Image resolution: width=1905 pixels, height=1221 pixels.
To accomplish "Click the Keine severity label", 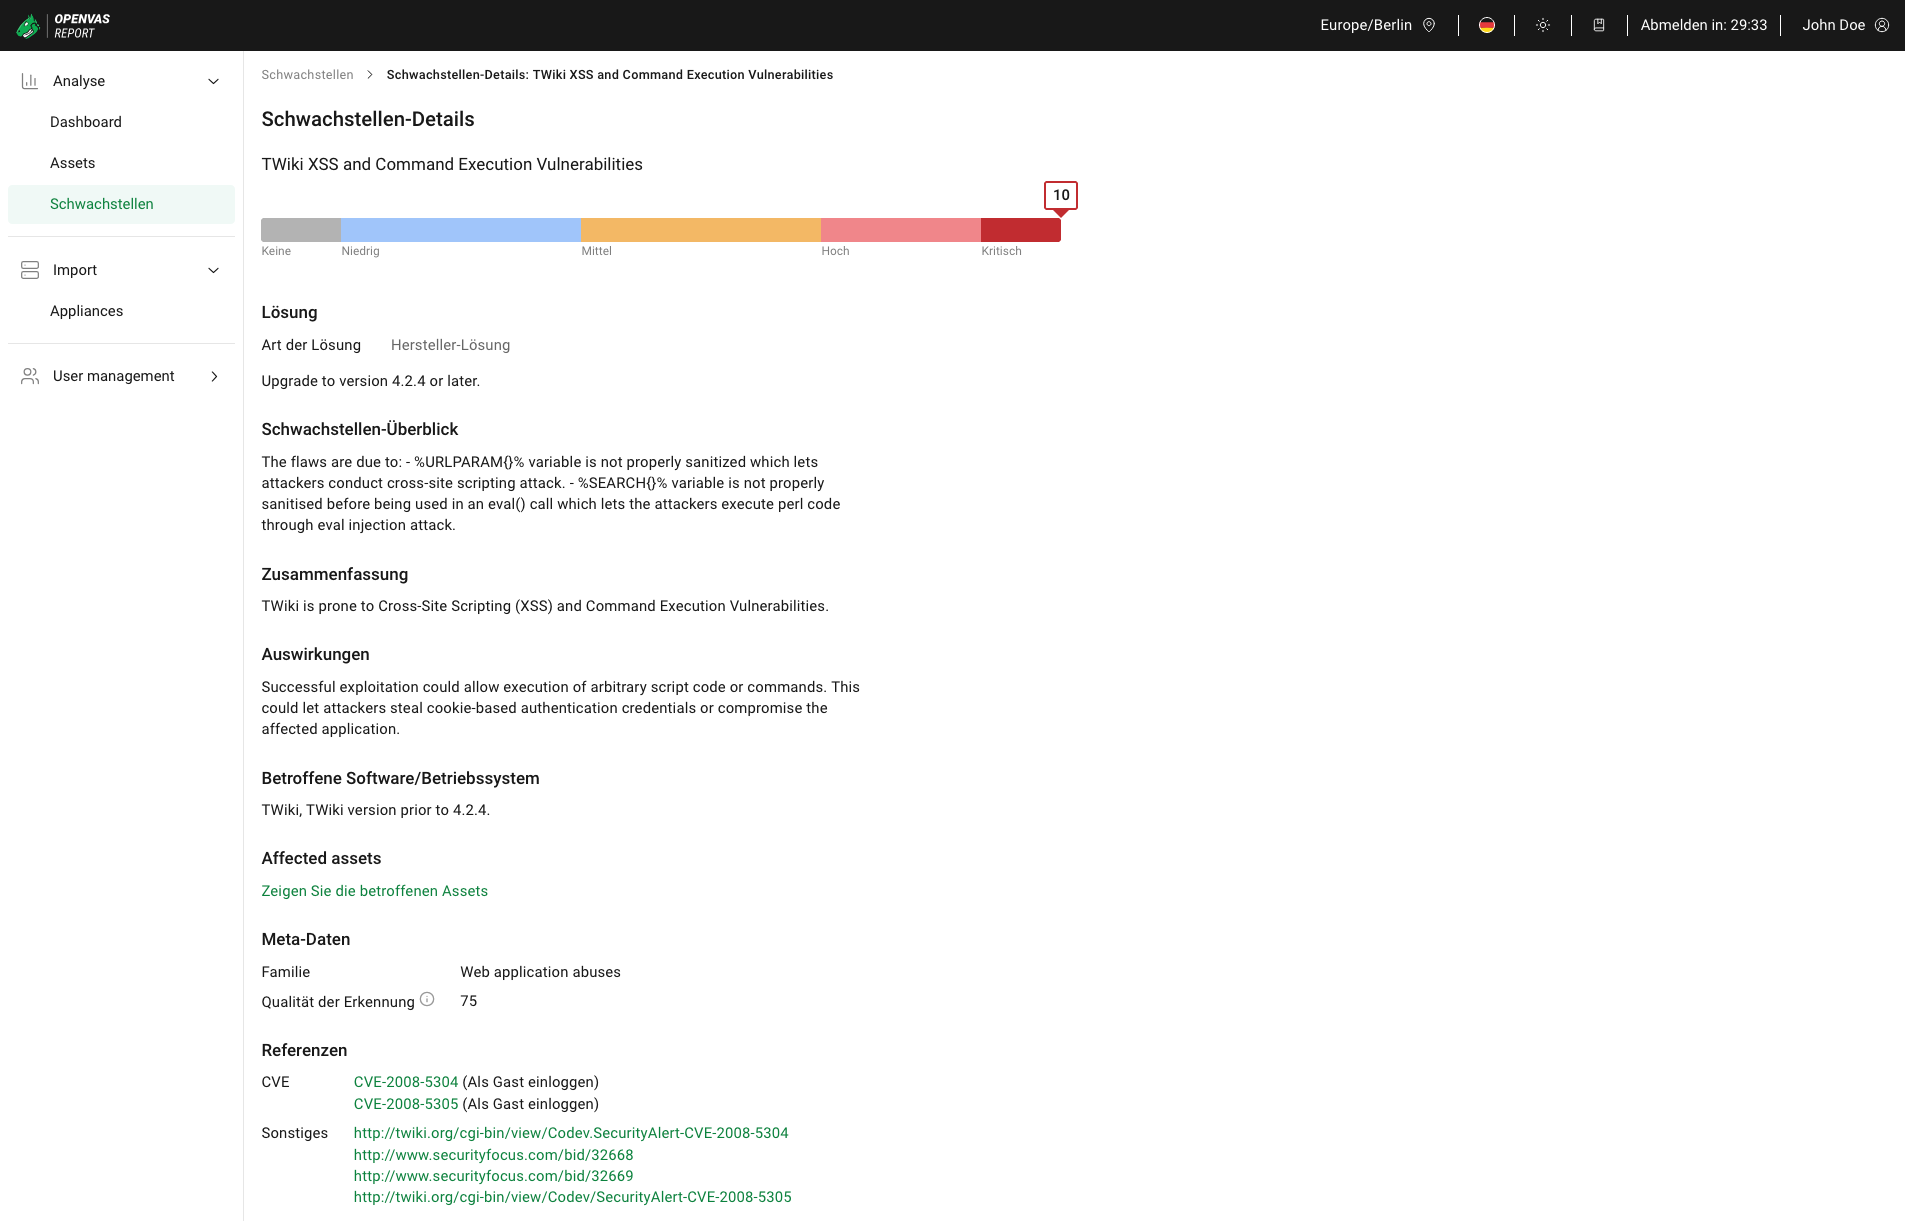I will click(276, 251).
